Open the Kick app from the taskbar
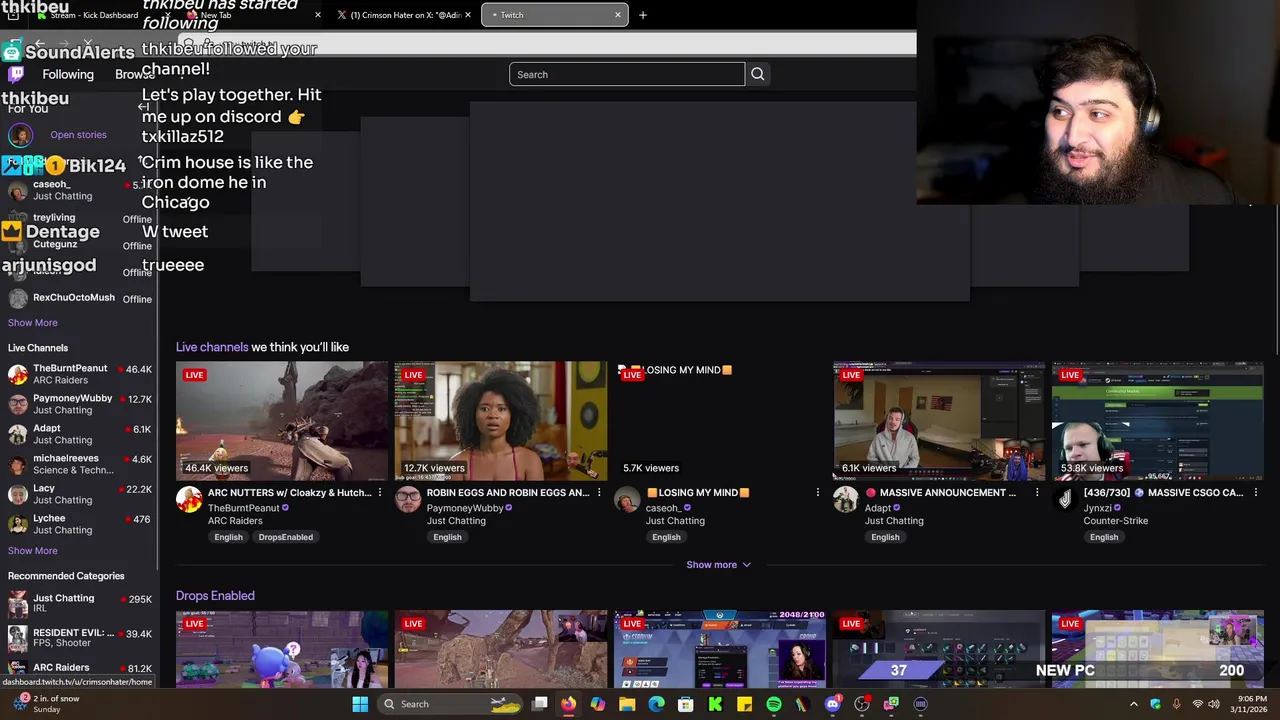Screen dimensions: 1280x720 pyautogui.click(x=715, y=704)
